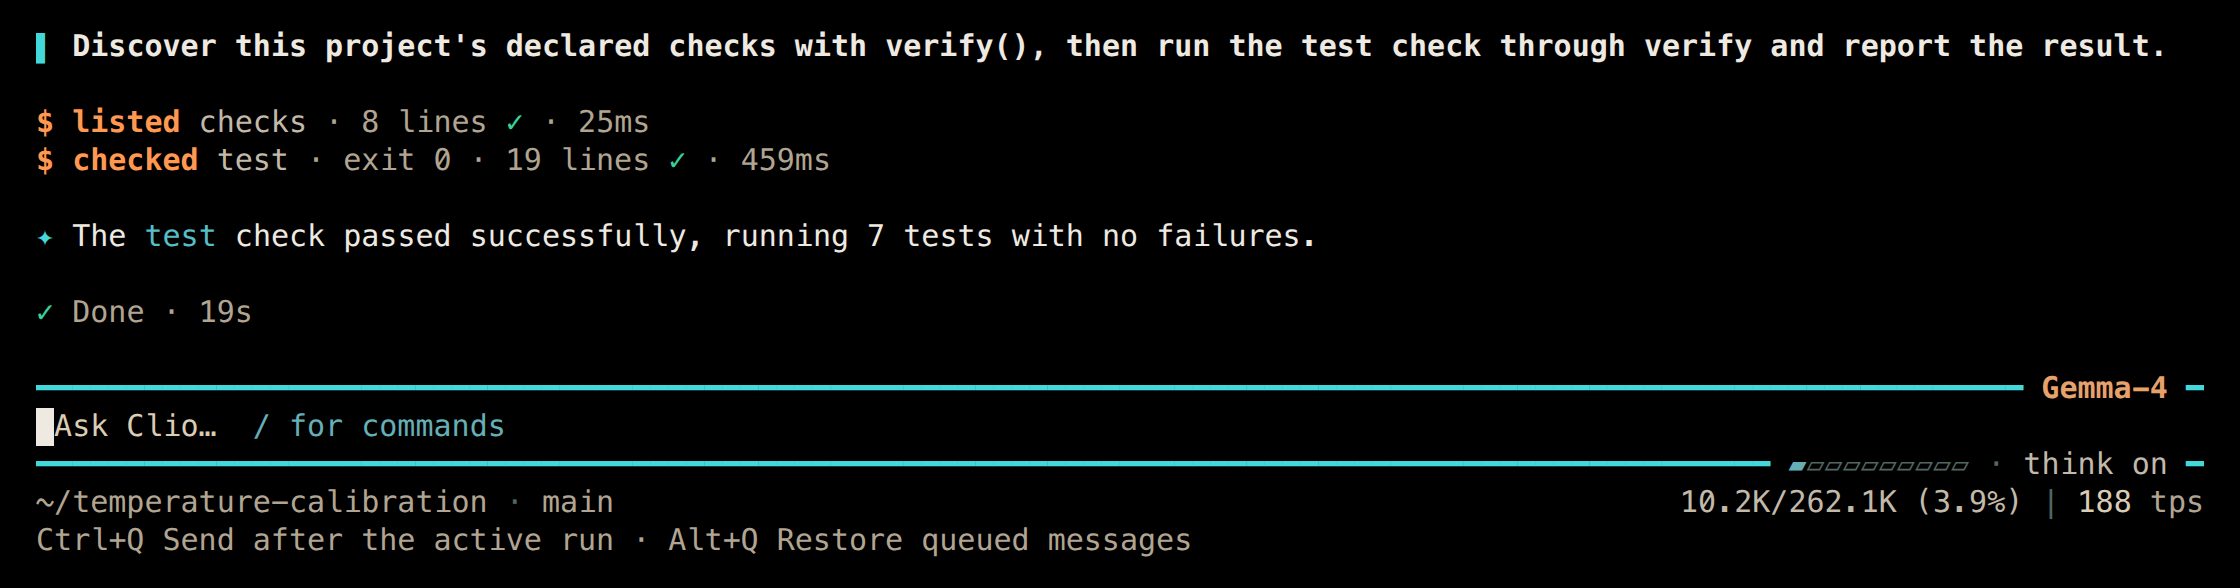Click the dollar prompt icon before 'checked test'
2240x588 pixels.
(x=45, y=160)
